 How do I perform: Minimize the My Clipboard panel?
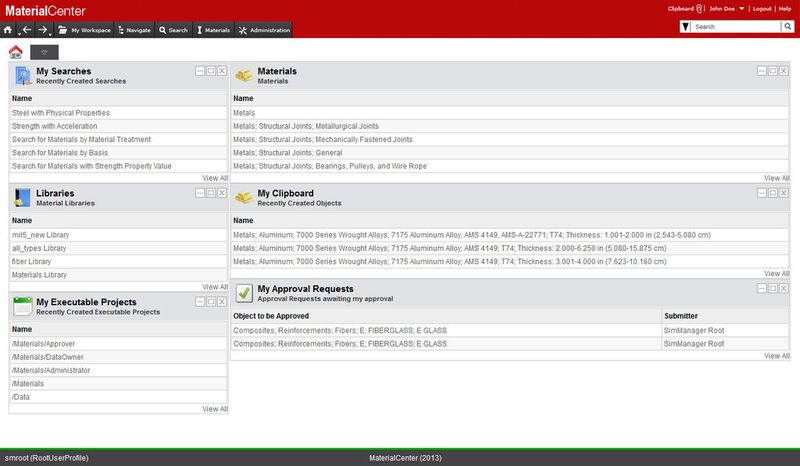[762, 193]
